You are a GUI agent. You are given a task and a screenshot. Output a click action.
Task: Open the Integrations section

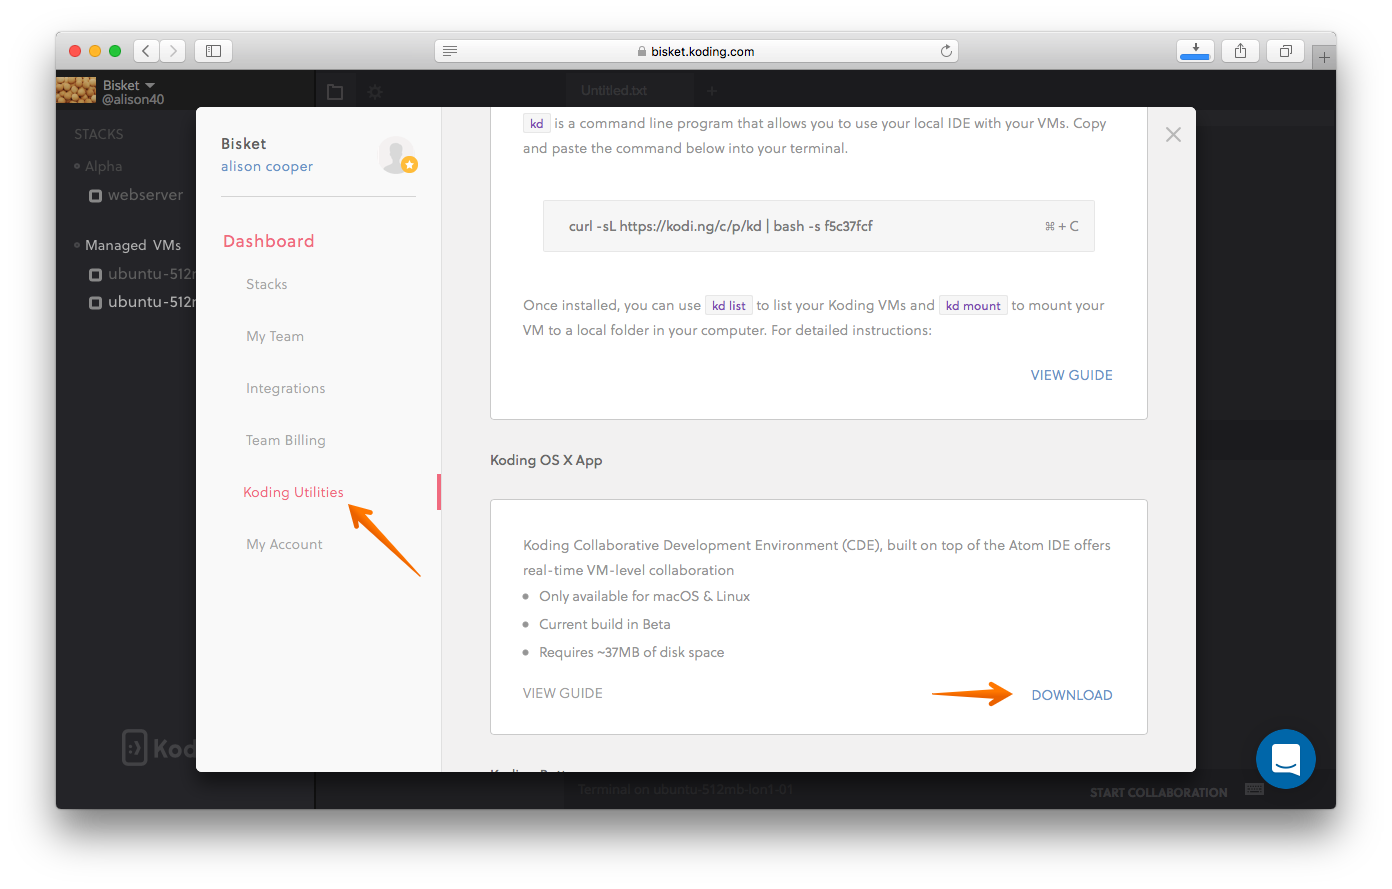click(286, 388)
